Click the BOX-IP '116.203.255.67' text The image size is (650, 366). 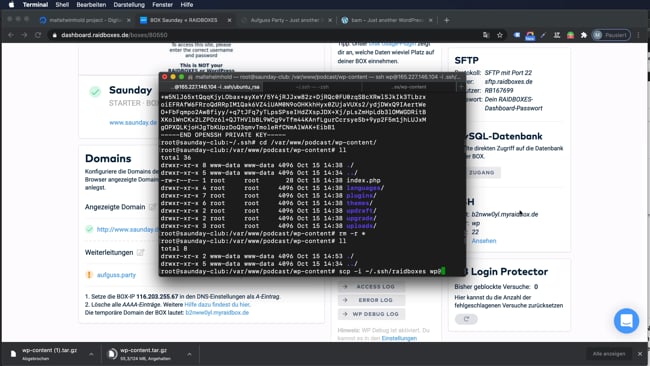(157, 297)
